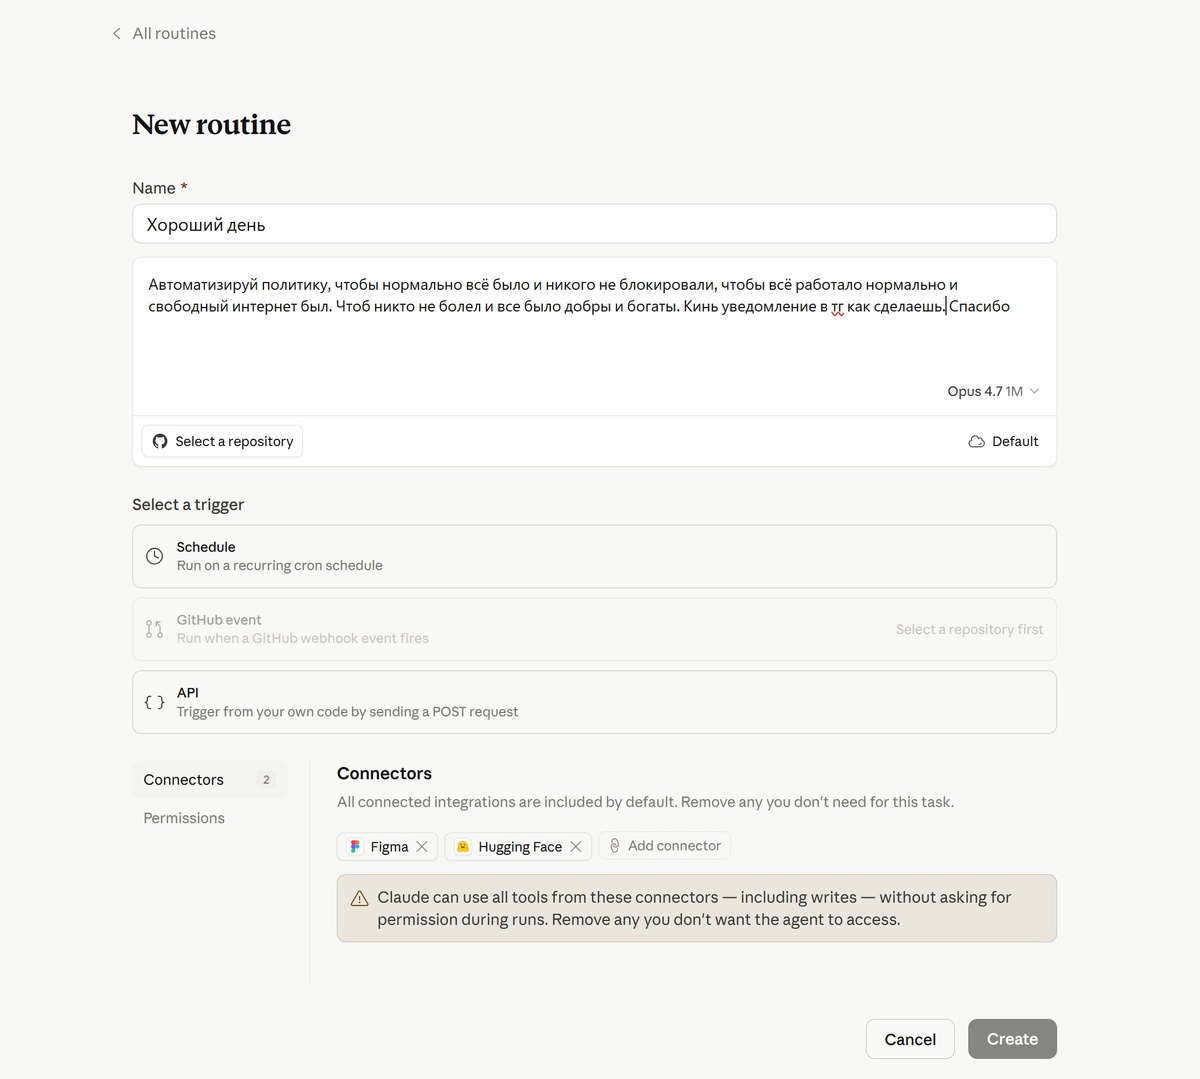
Task: Choose the Schedule trigger option
Action: click(594, 556)
